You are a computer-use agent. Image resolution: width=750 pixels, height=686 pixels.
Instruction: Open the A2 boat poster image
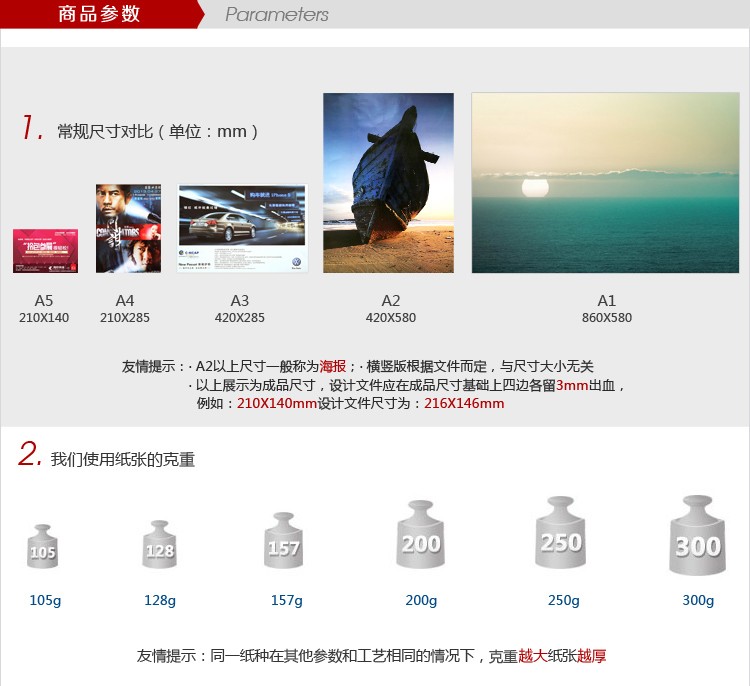(x=388, y=183)
